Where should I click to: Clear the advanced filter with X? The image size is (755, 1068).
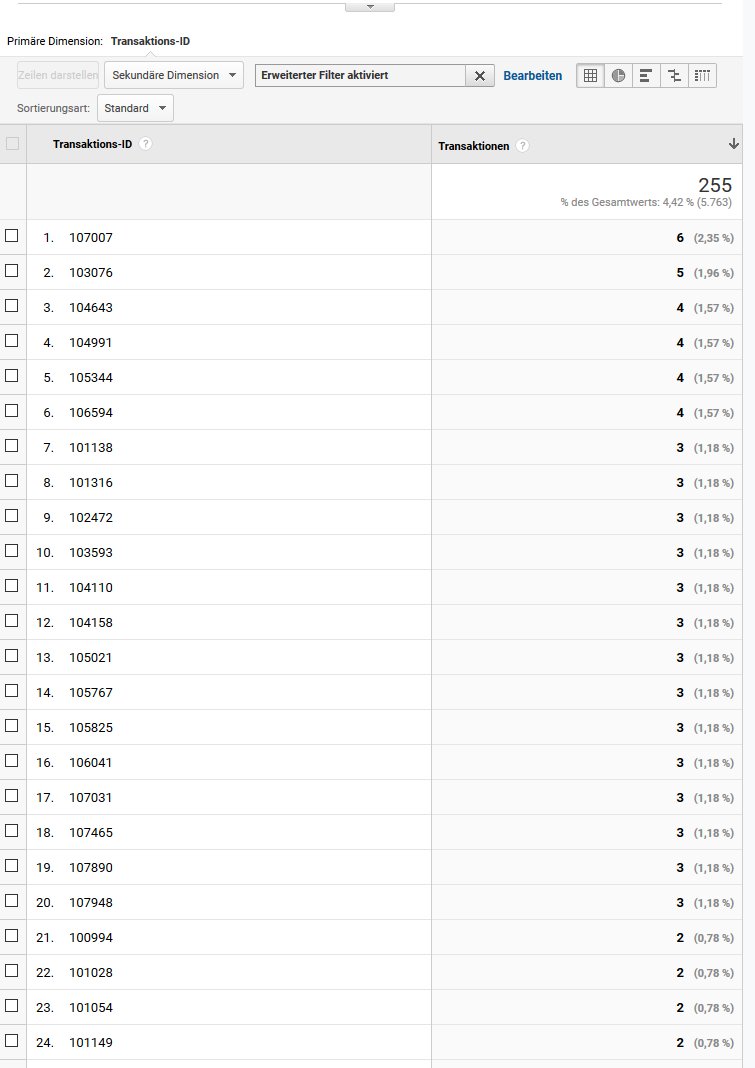click(x=479, y=76)
